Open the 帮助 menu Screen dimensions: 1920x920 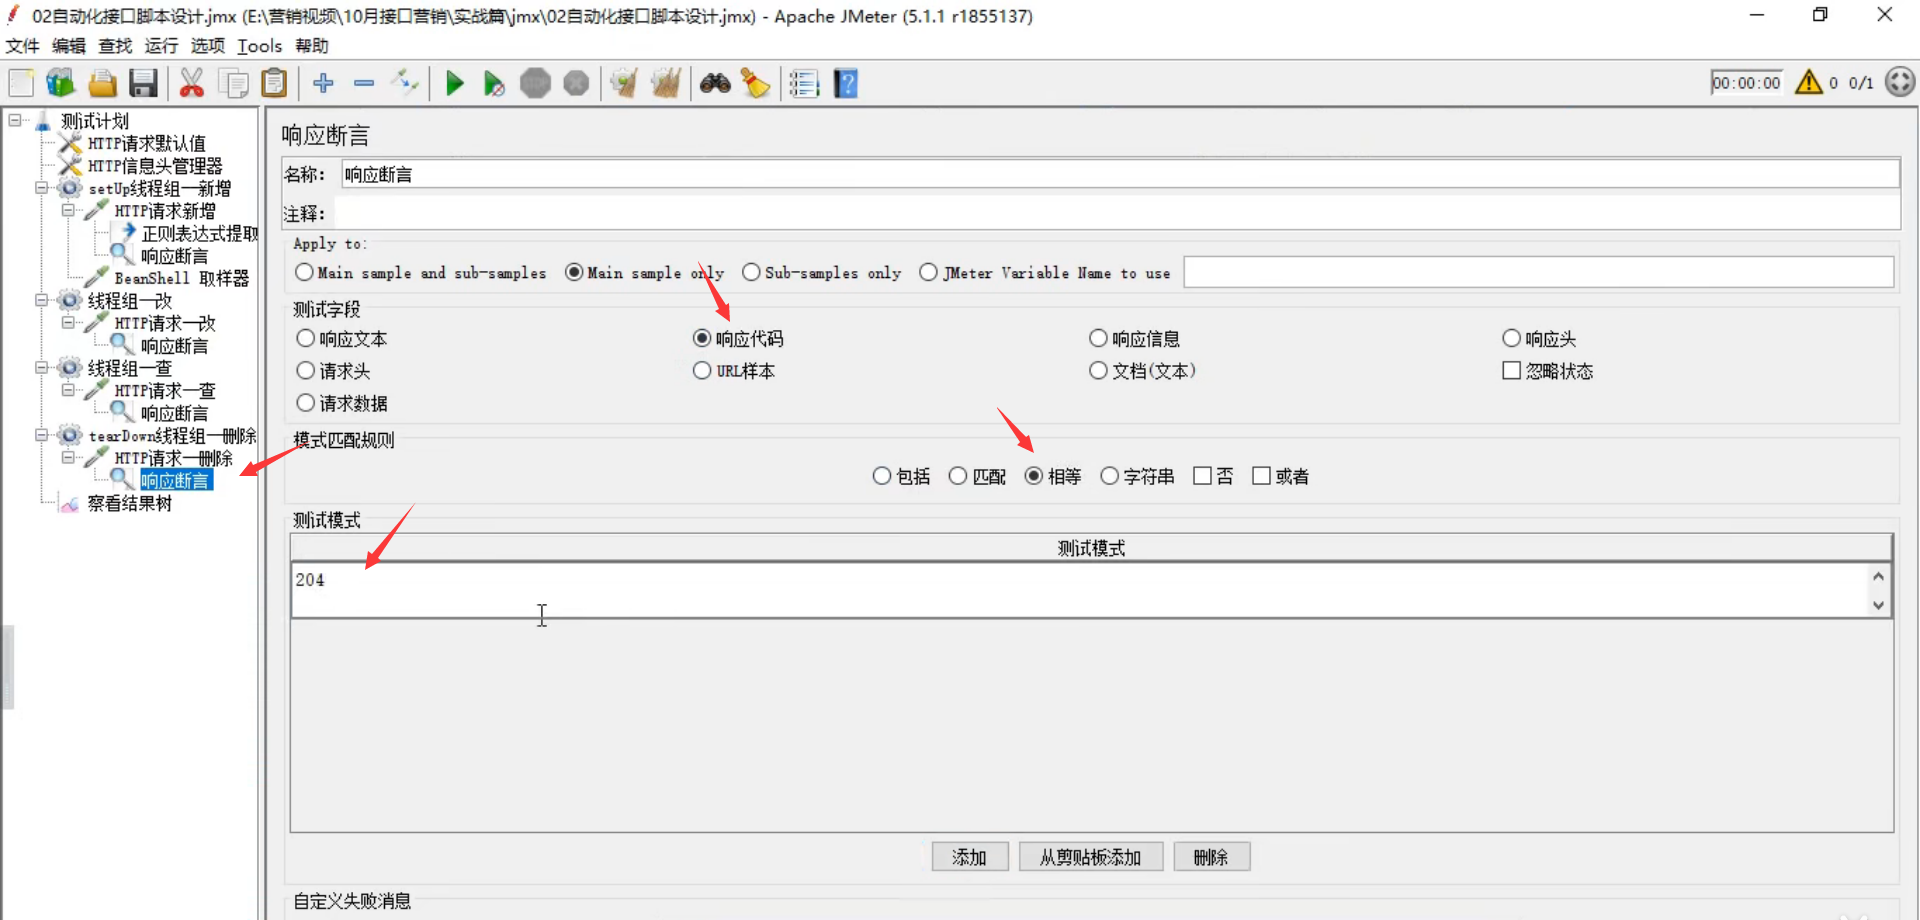coord(312,46)
